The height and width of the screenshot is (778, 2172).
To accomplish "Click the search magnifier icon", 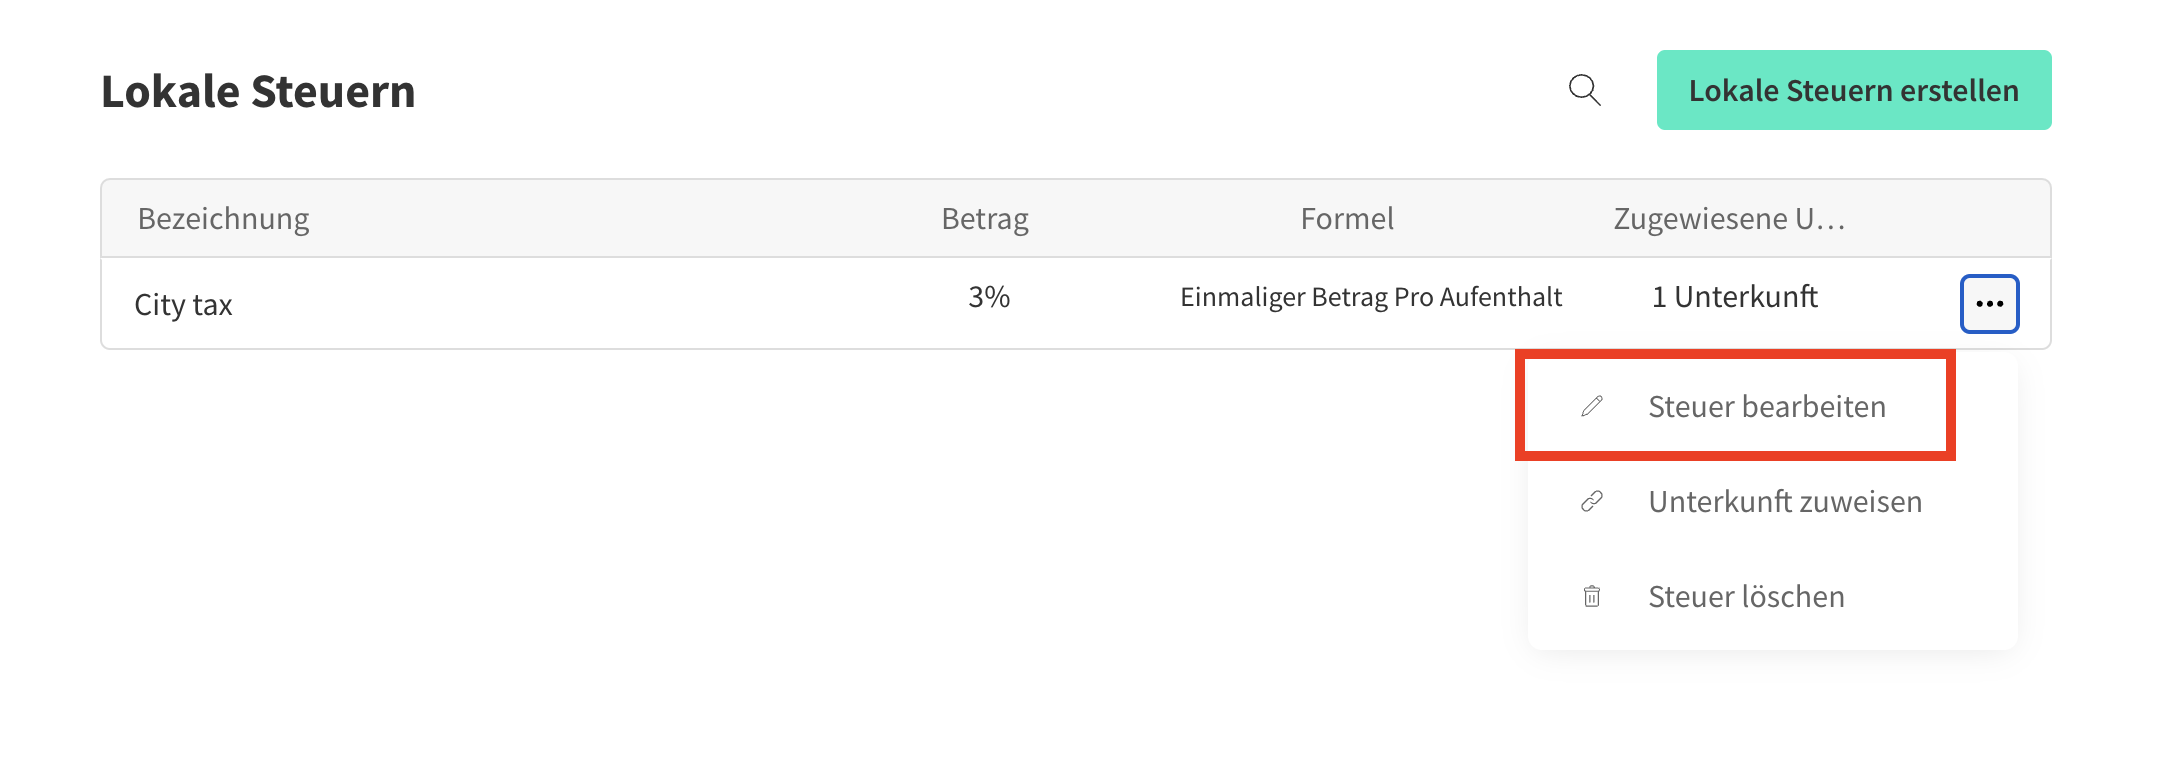I will [x=1584, y=90].
